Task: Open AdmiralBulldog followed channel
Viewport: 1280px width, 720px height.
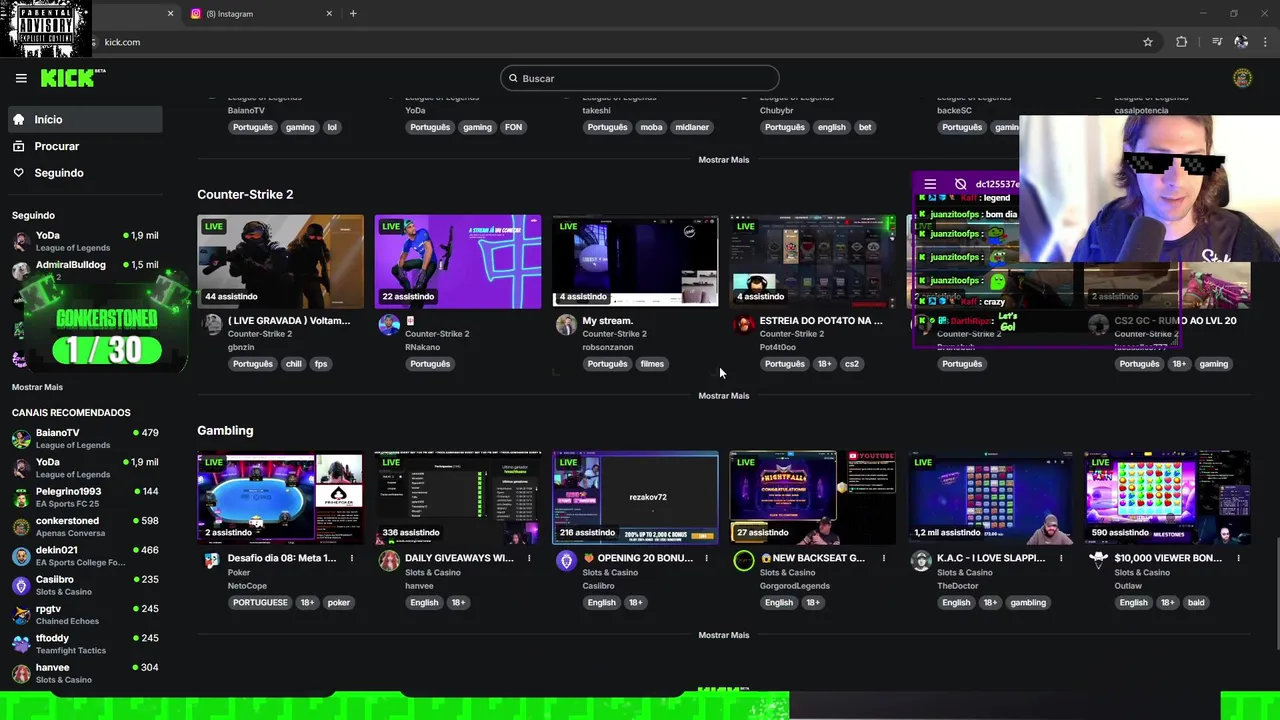Action: click(85, 268)
